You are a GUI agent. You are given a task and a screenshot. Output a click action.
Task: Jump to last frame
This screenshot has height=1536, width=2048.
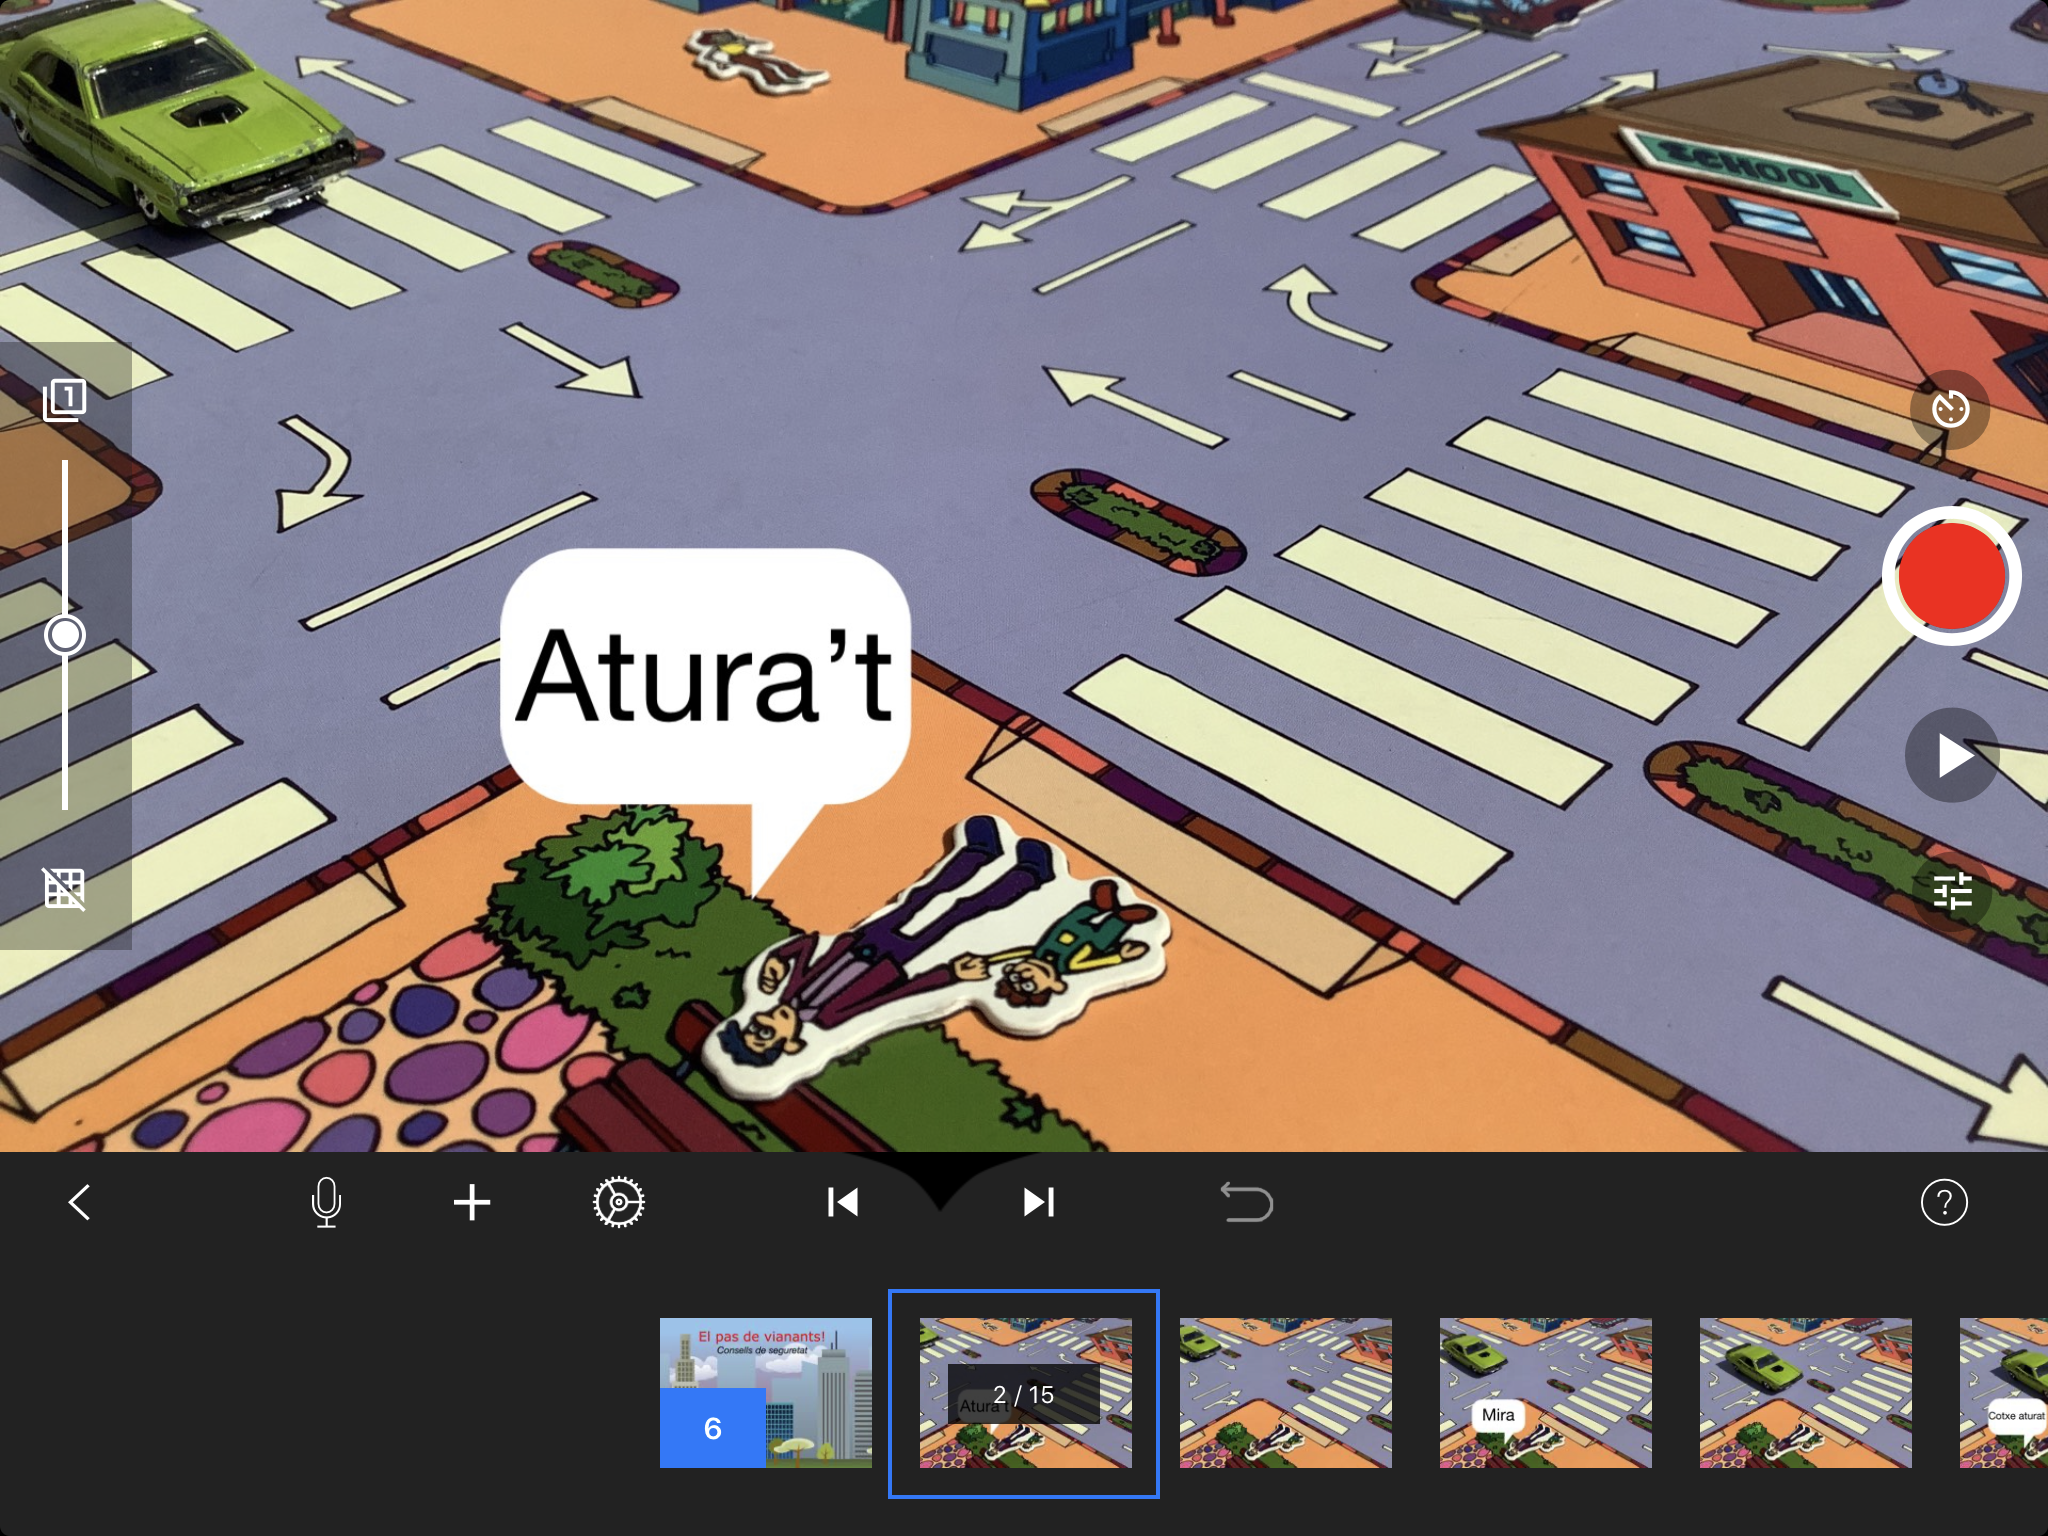click(1039, 1202)
